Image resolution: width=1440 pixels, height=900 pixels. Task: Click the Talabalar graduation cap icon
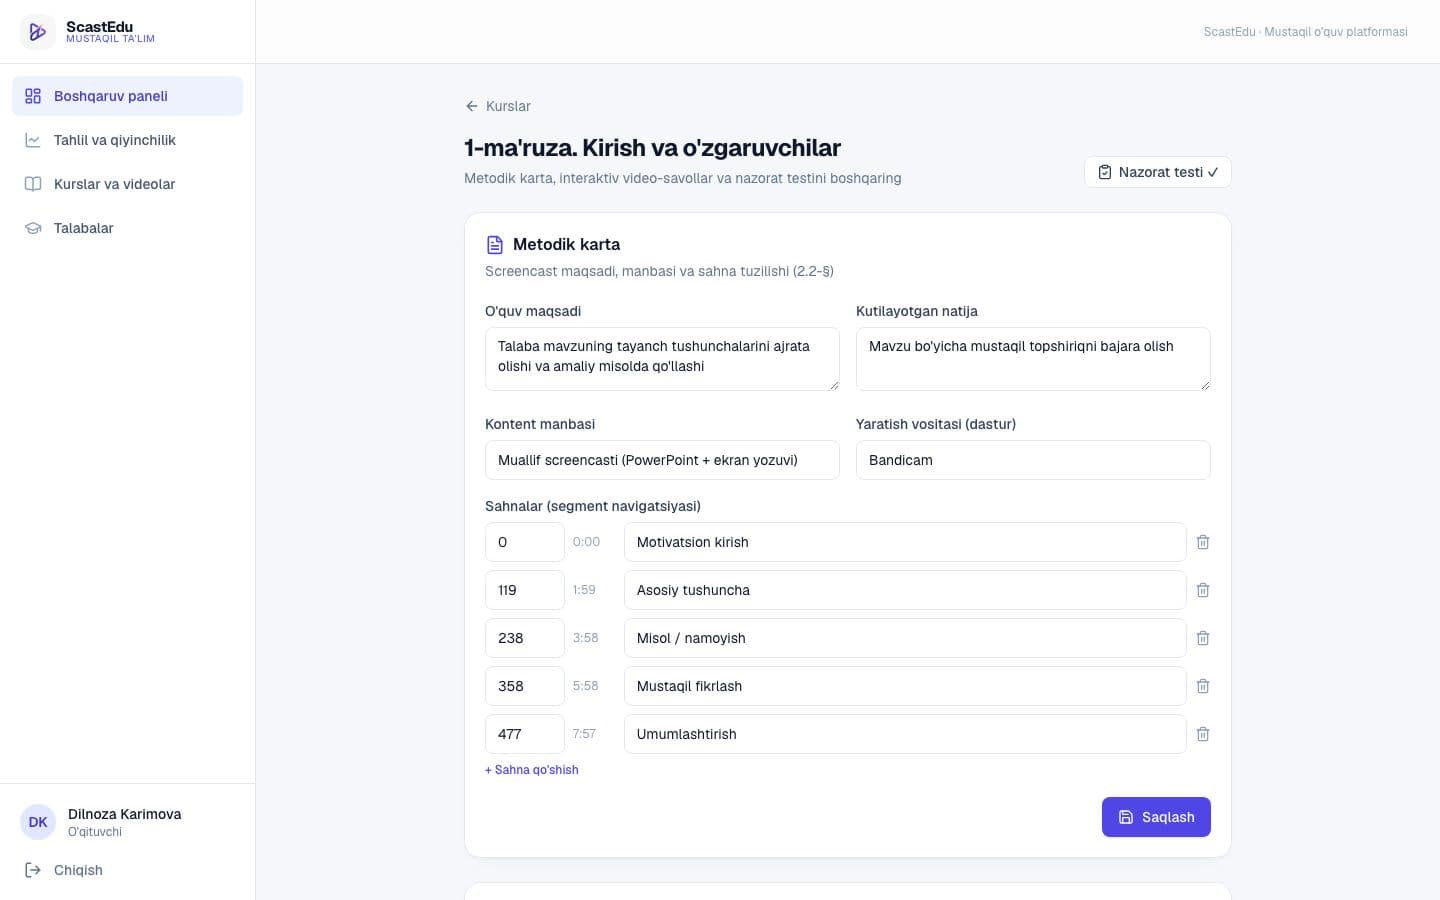click(x=33, y=228)
